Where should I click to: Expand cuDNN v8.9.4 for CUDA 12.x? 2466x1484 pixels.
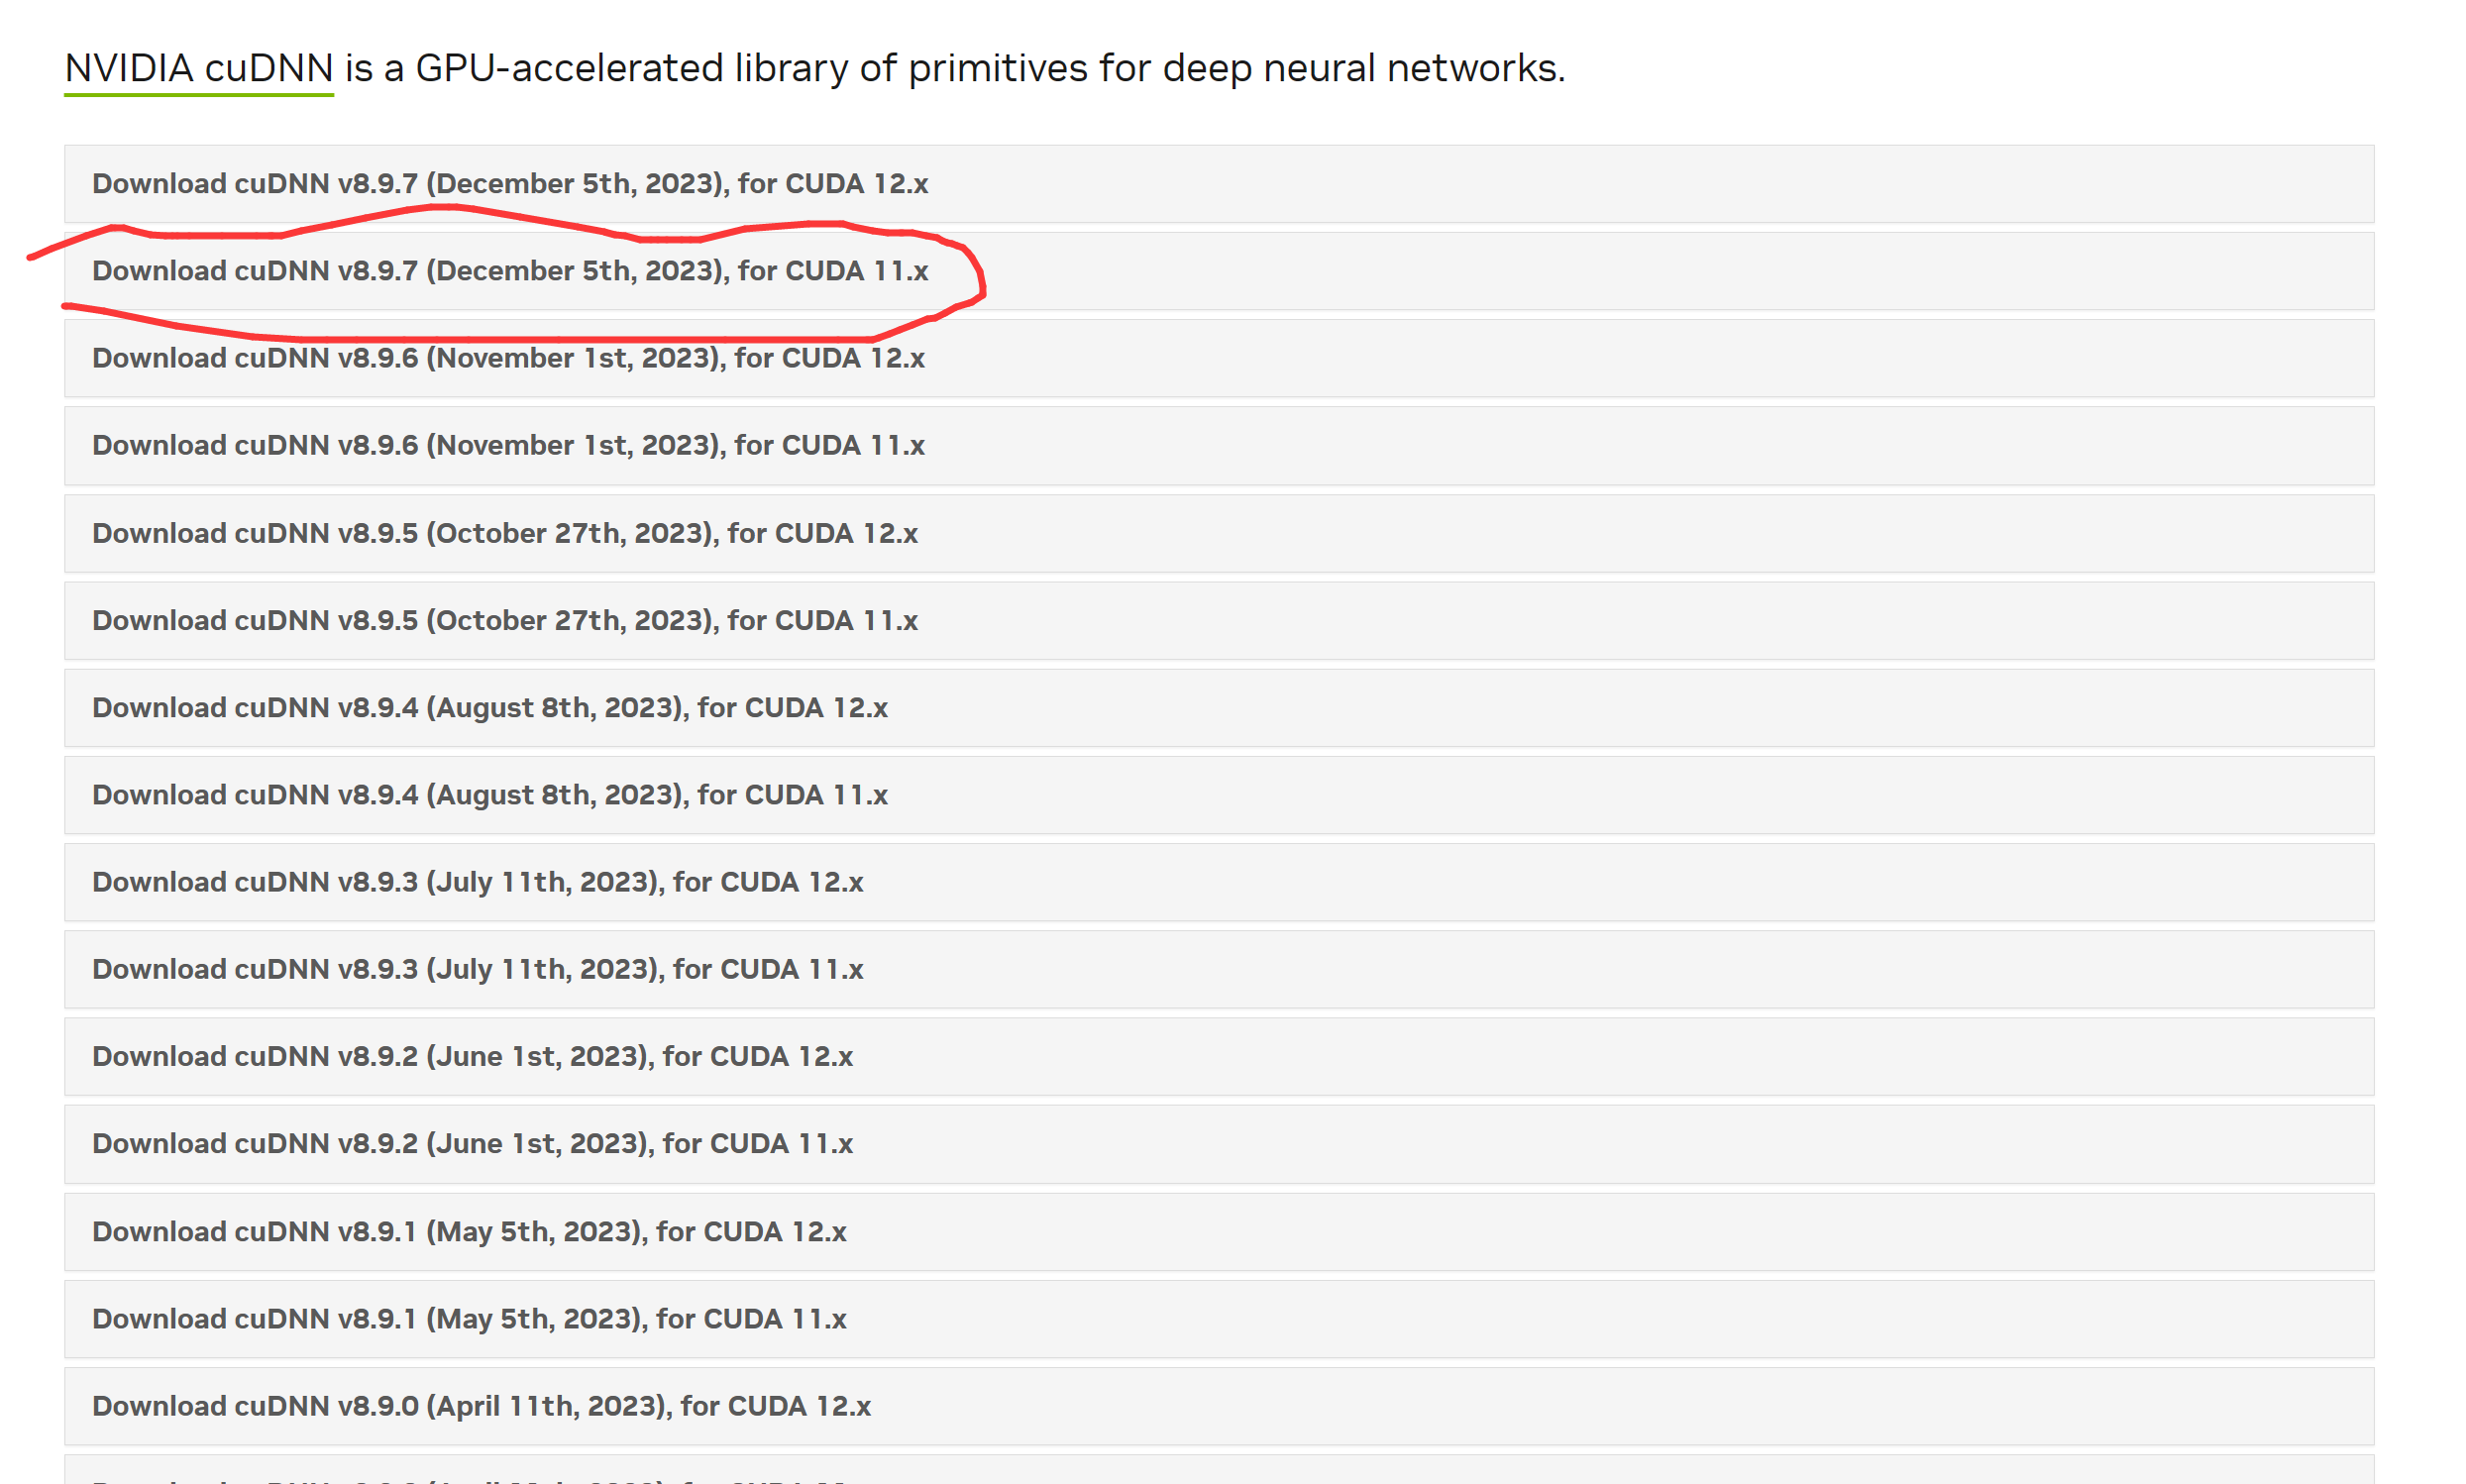(x=1219, y=708)
